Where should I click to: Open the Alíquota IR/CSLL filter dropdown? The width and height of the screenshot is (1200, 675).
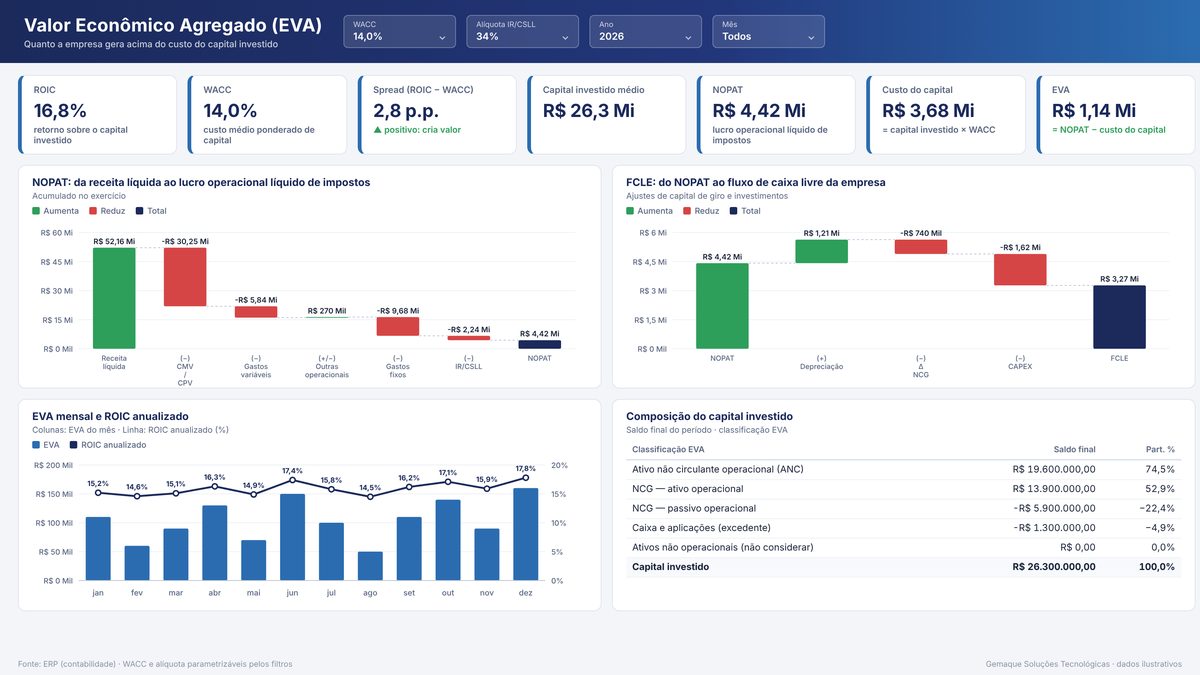(522, 31)
